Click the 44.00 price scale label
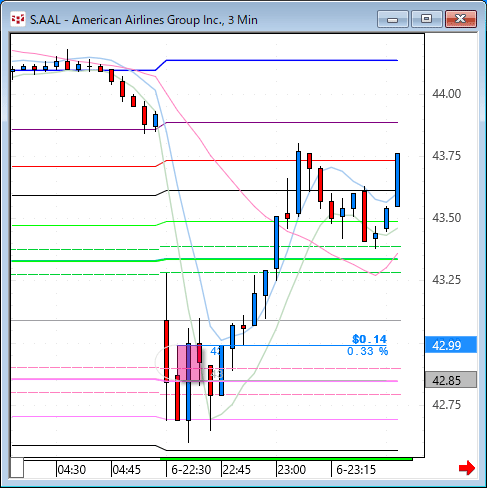 446,94
